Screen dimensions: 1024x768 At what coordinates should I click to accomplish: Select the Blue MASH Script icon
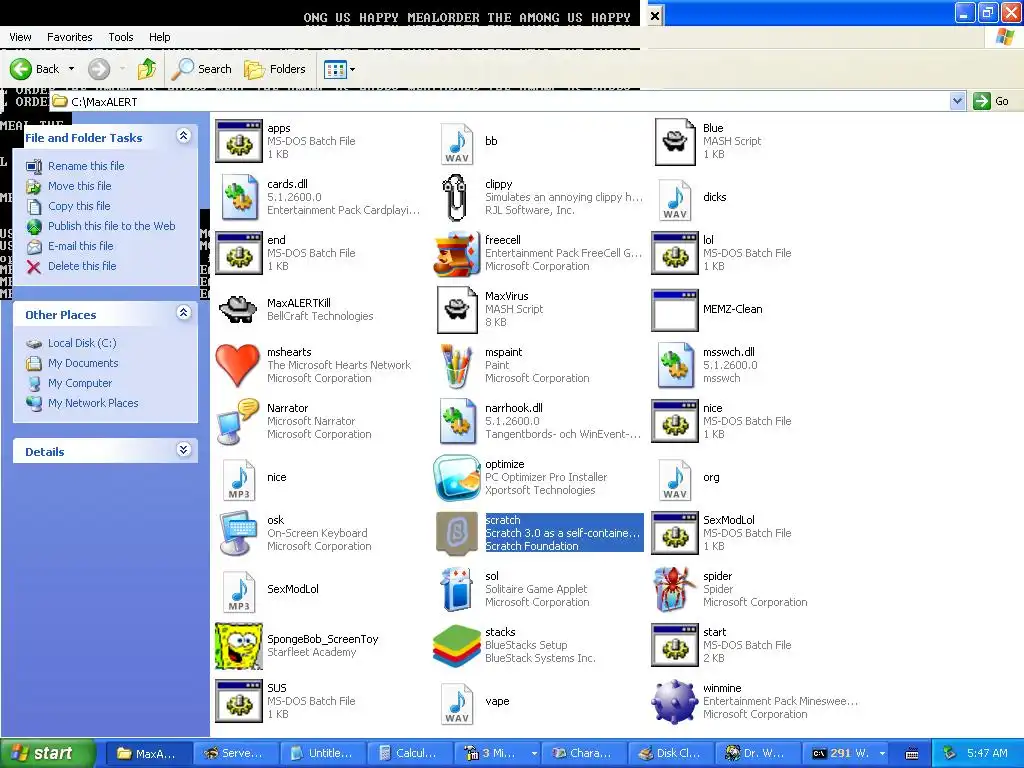click(675, 141)
